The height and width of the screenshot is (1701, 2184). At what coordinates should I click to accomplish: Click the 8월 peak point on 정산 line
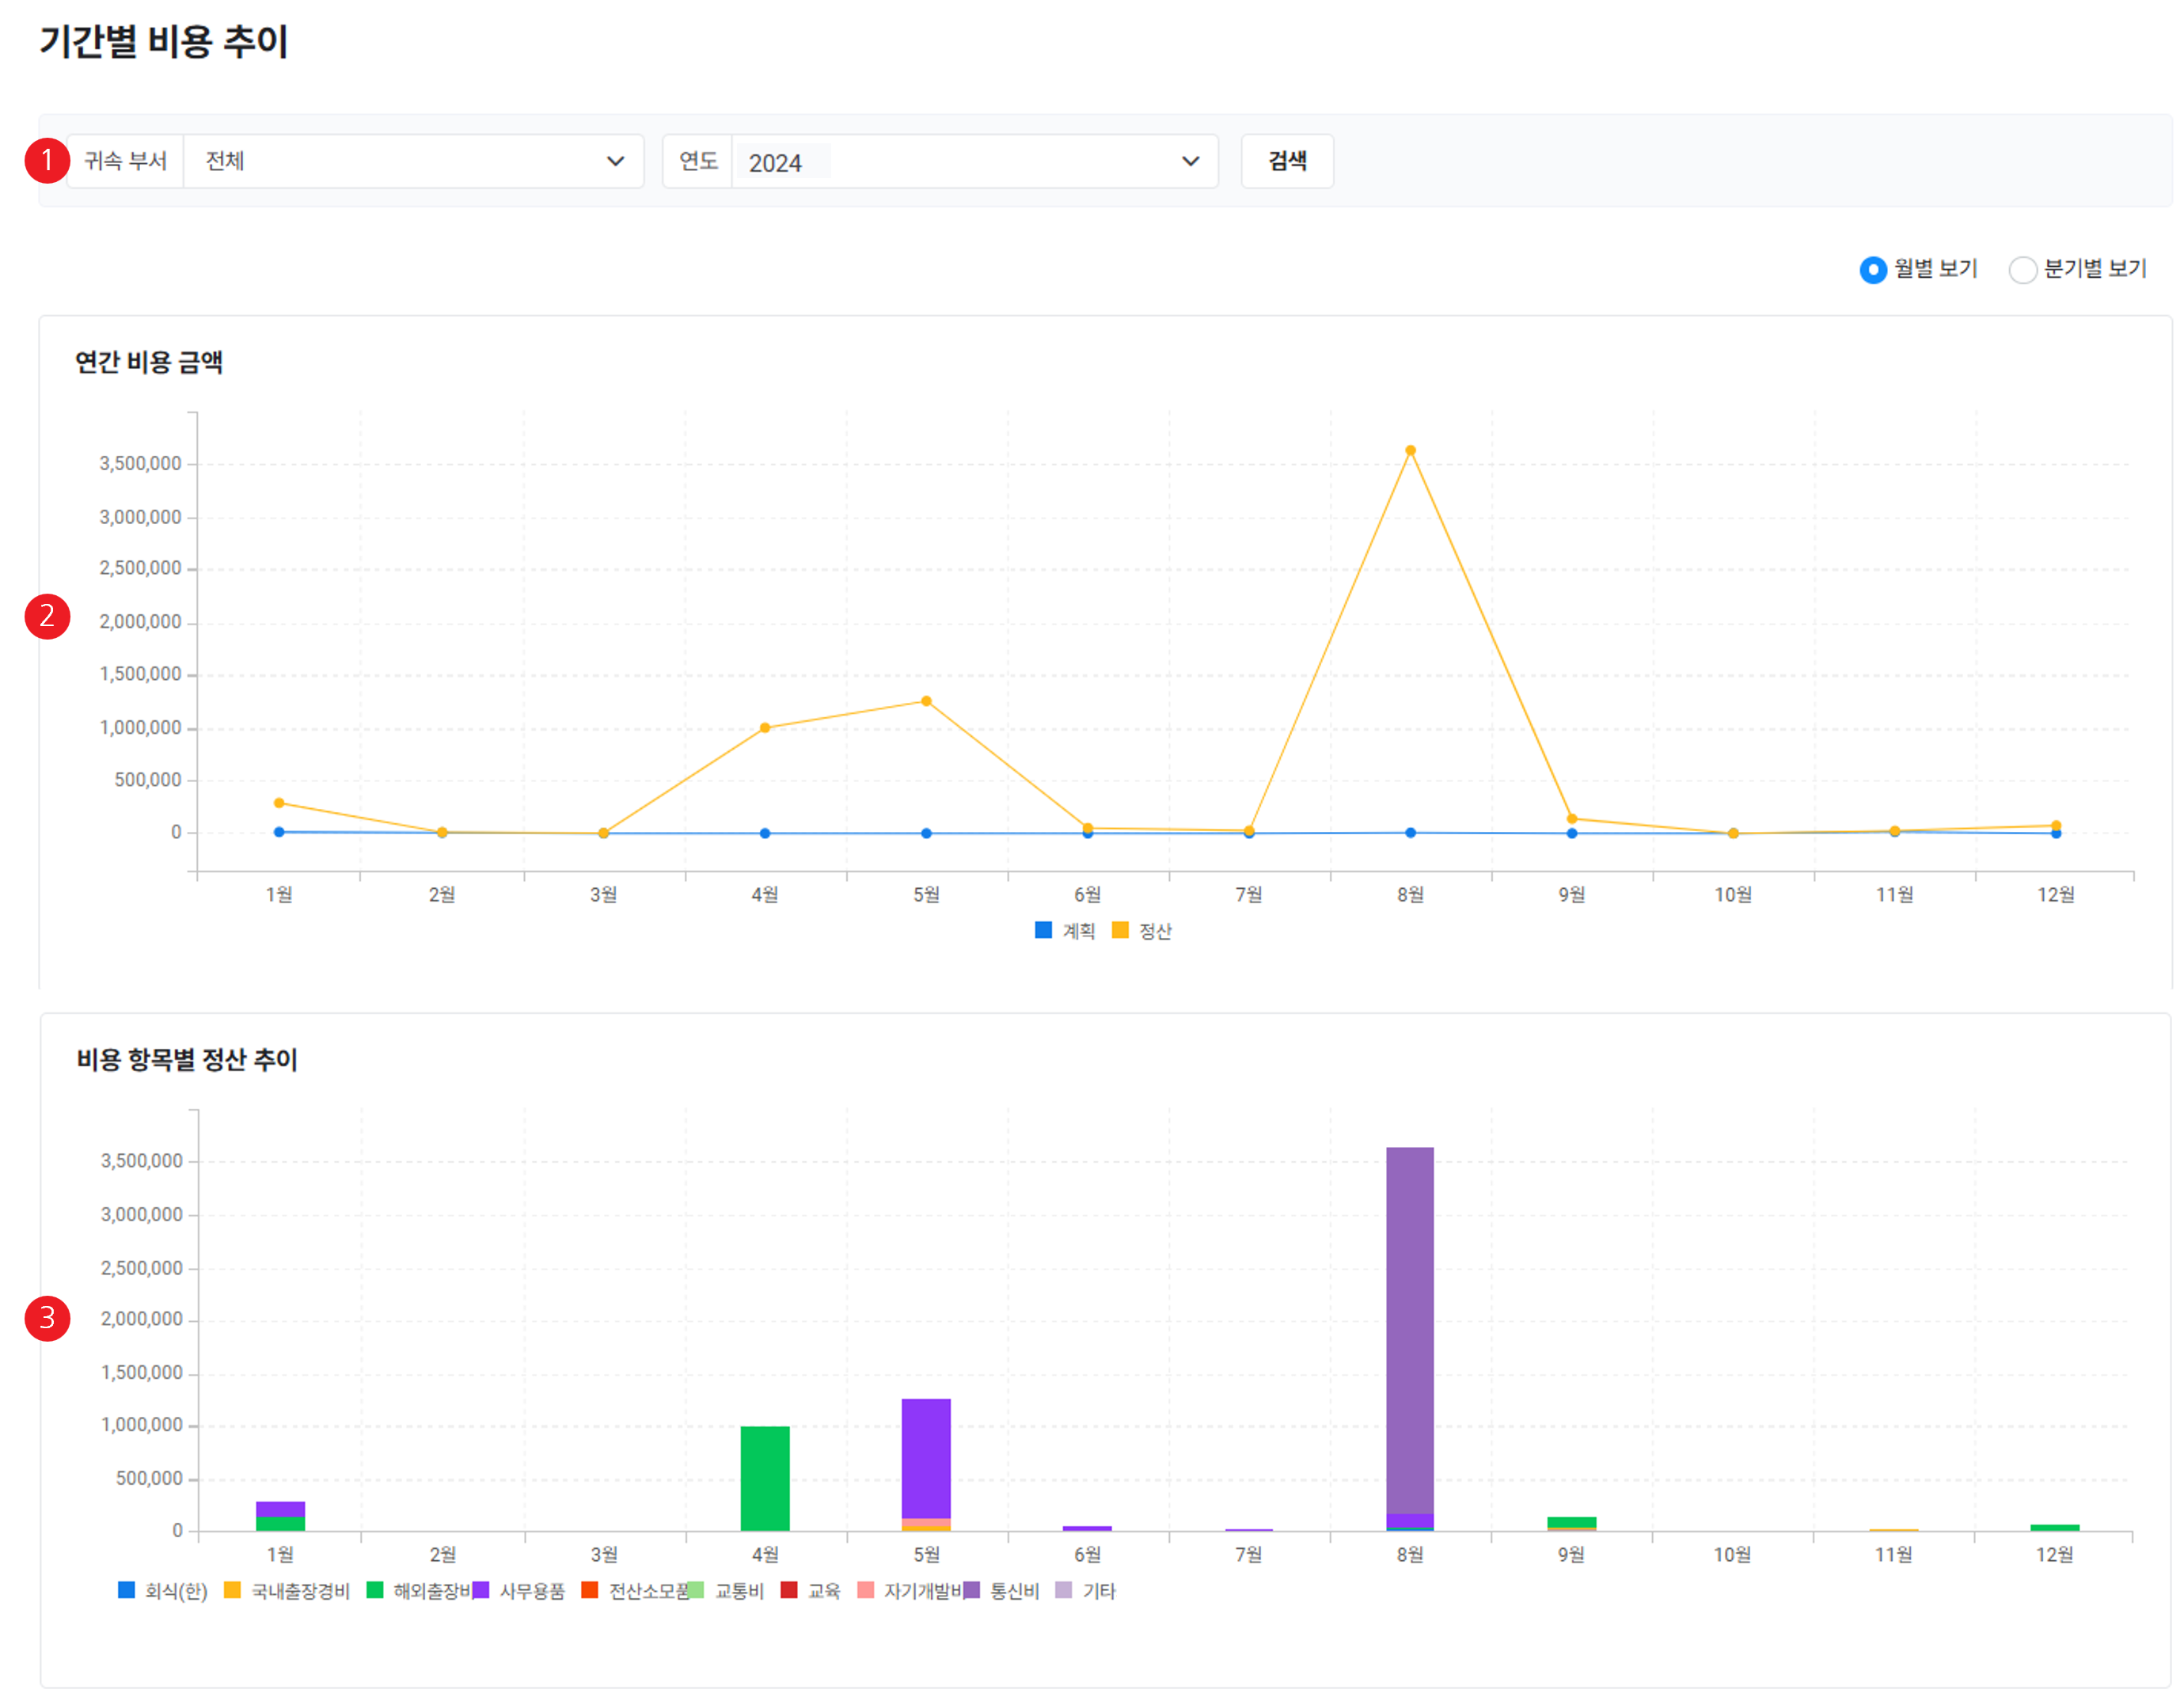click(x=1410, y=451)
